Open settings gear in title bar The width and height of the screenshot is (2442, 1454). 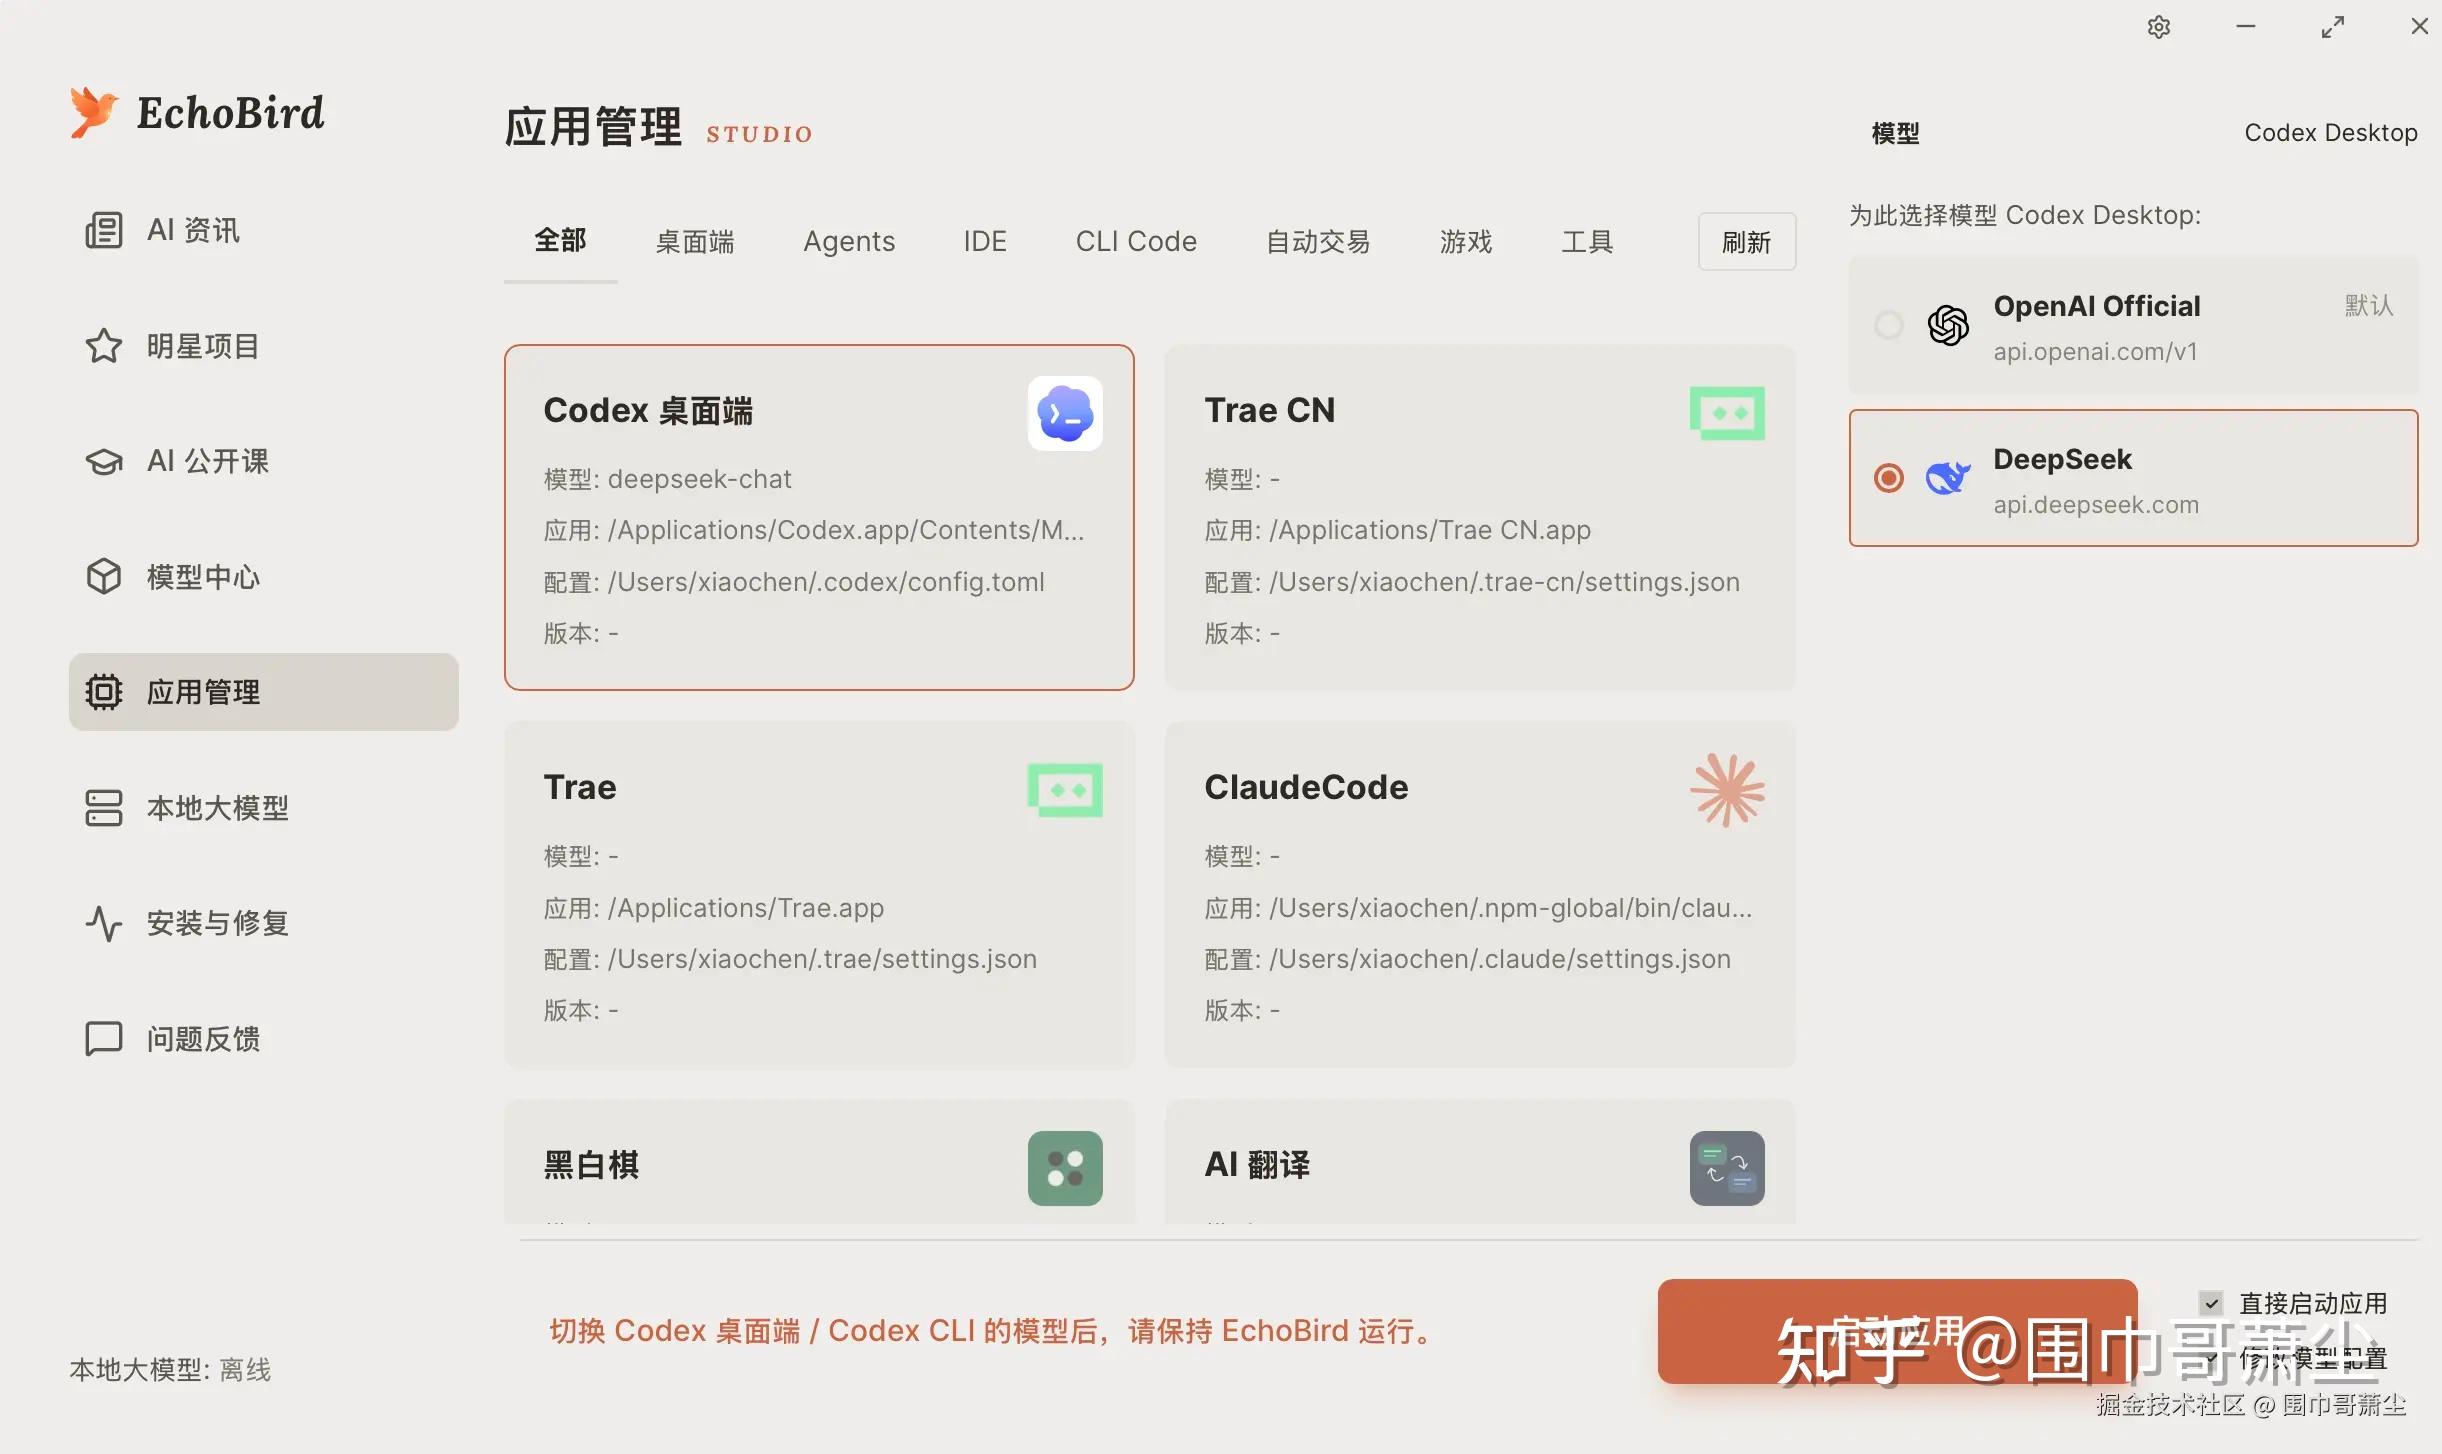click(x=2159, y=27)
